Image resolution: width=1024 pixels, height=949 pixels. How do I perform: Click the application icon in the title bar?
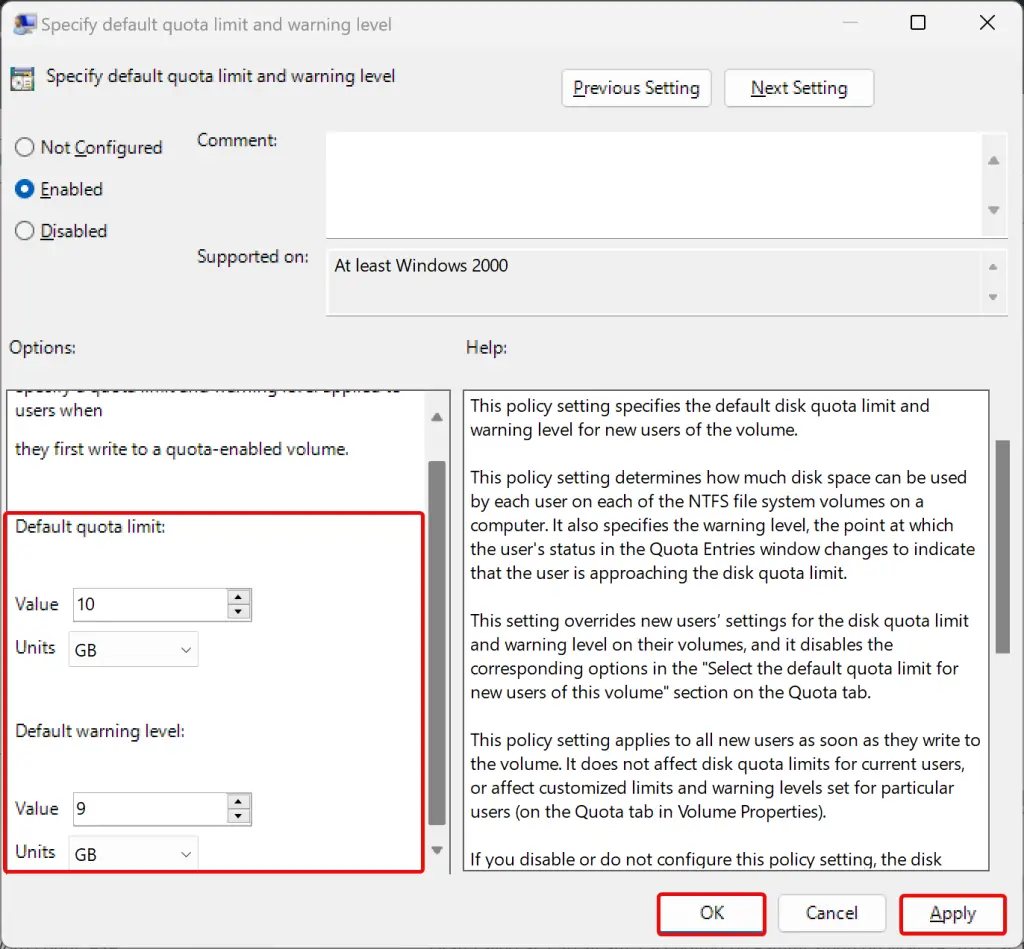[22, 21]
